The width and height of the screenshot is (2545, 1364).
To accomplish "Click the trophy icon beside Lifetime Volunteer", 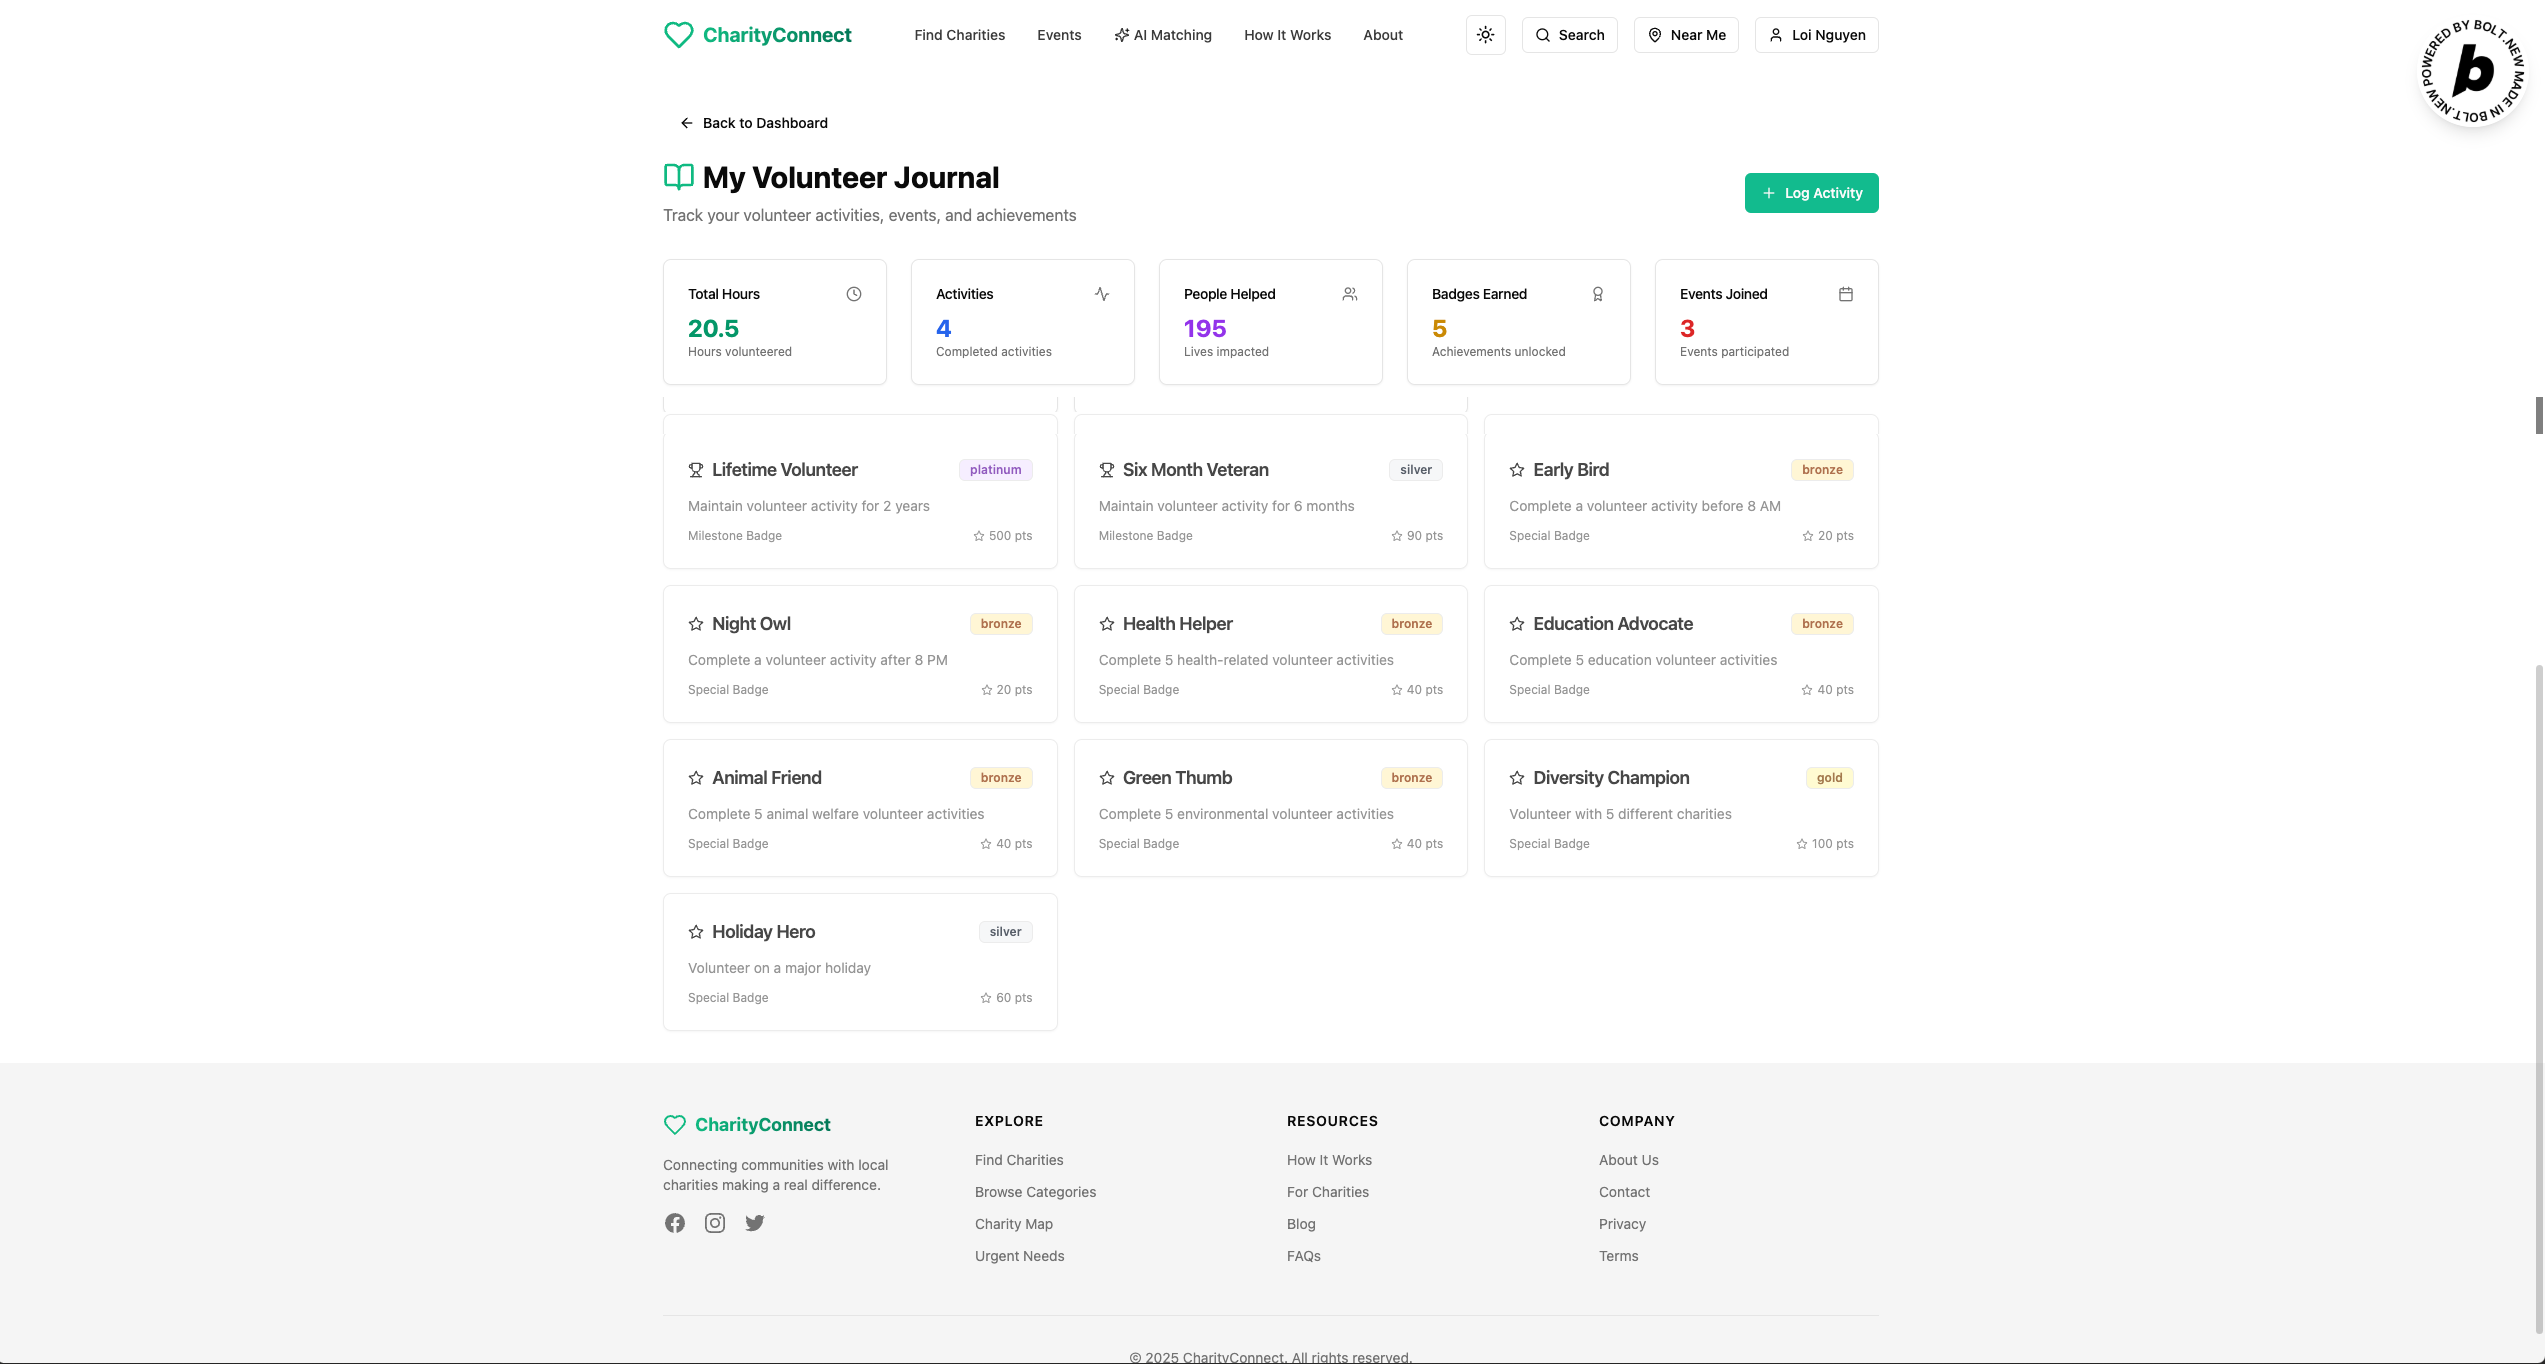I will point(696,470).
